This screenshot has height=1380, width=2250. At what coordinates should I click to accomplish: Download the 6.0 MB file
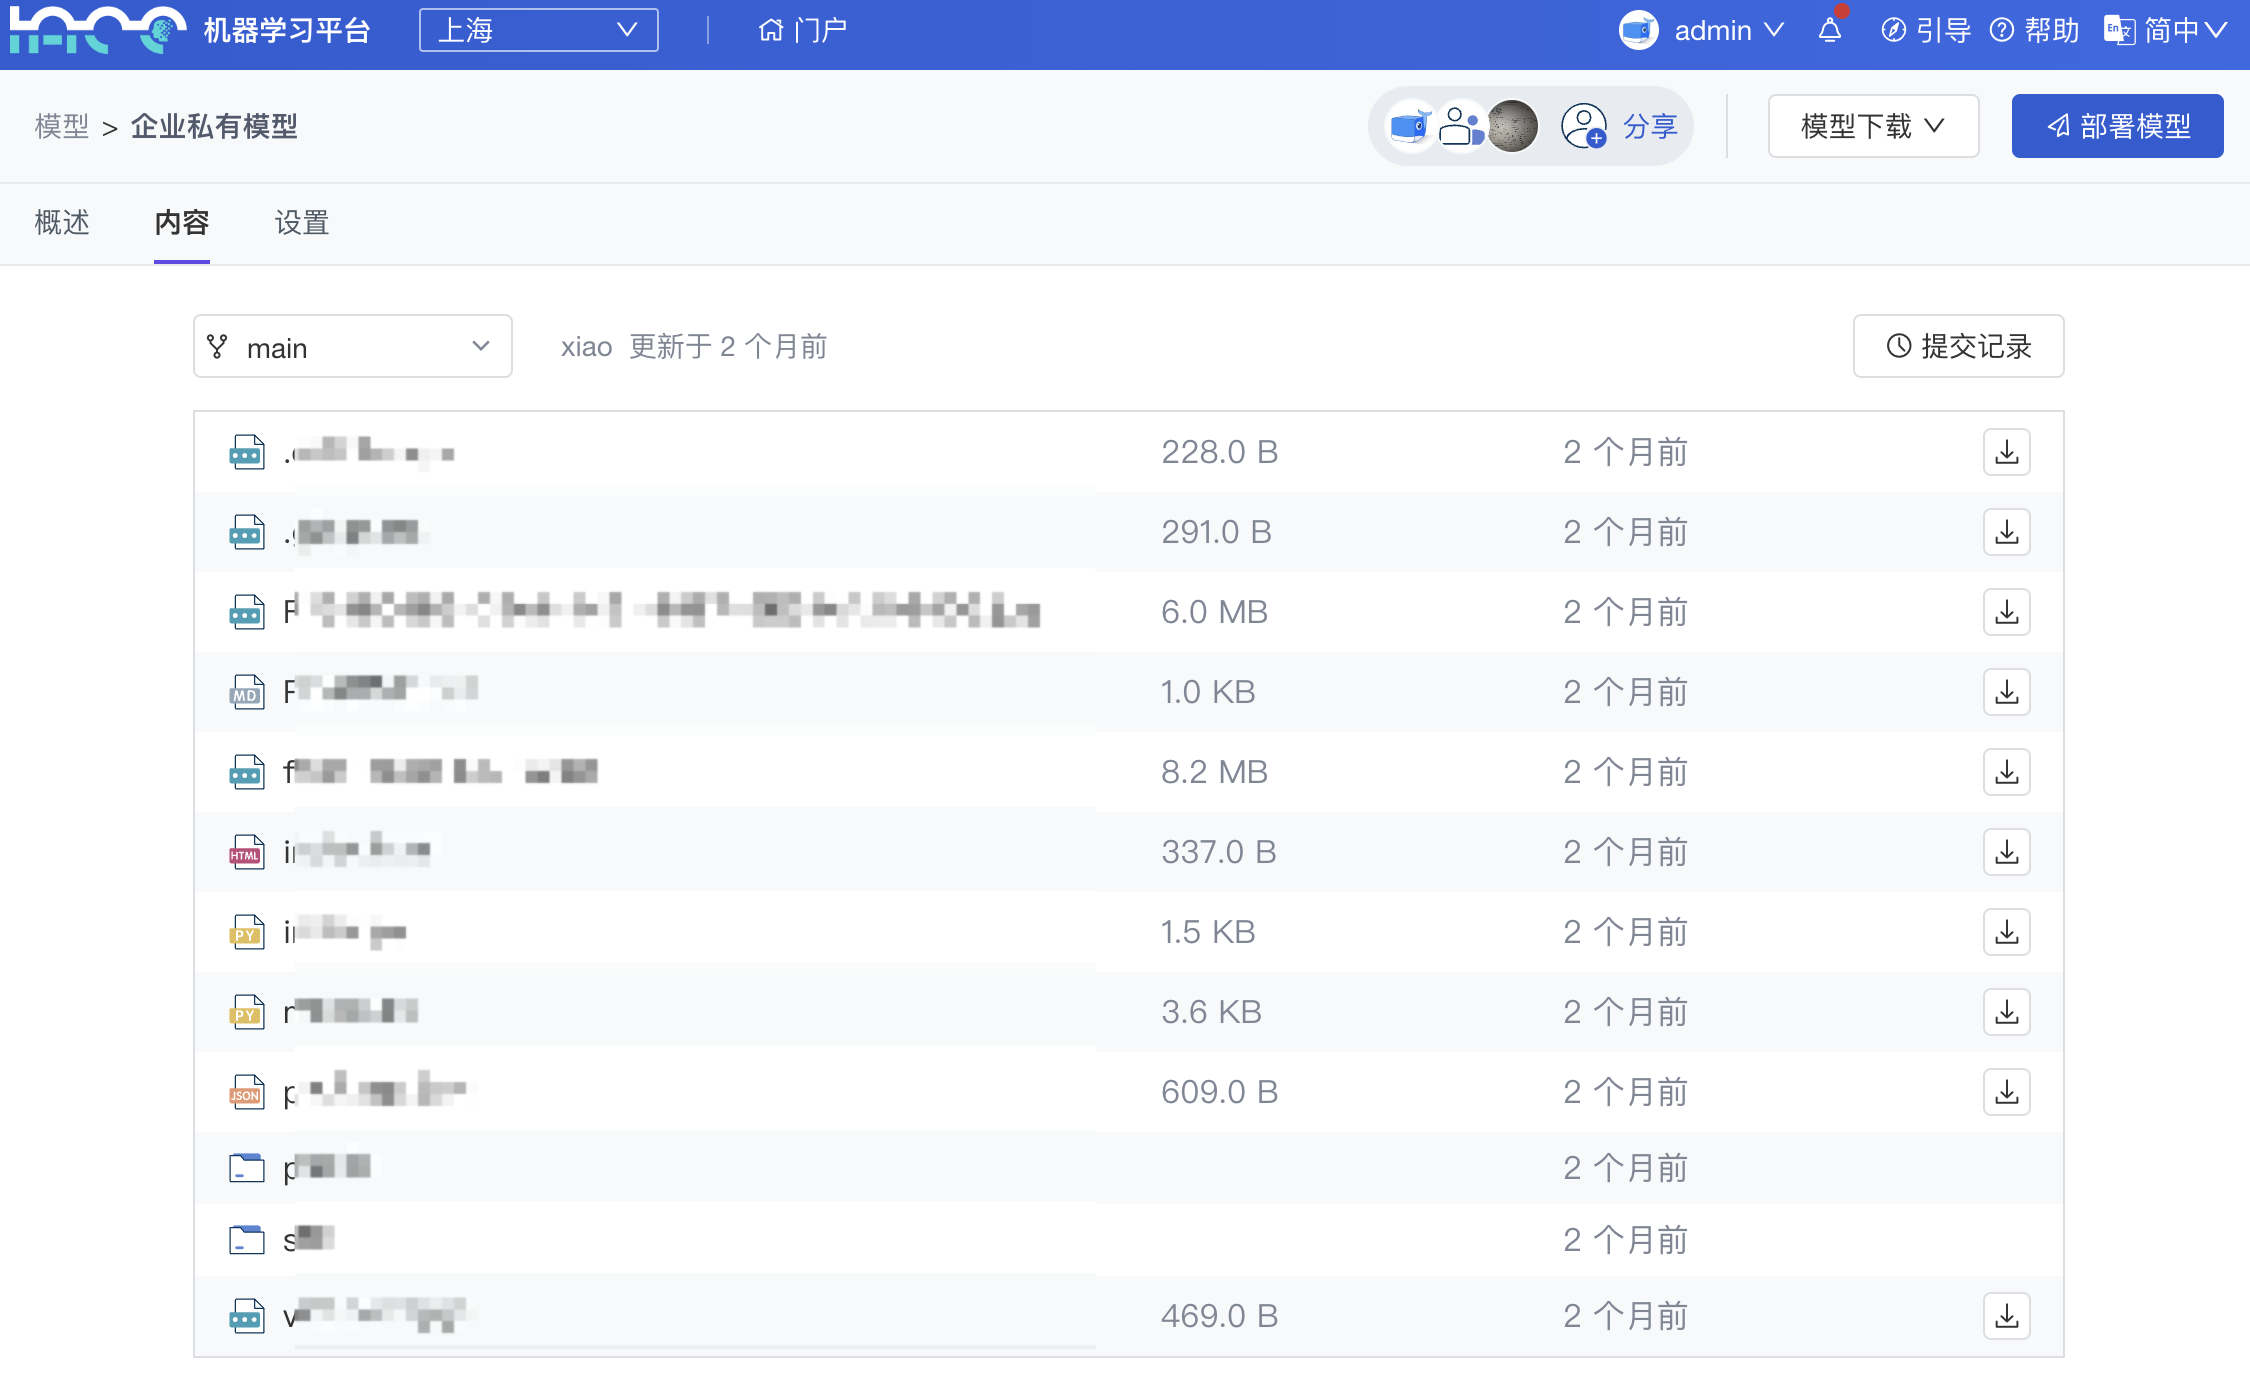2006,612
